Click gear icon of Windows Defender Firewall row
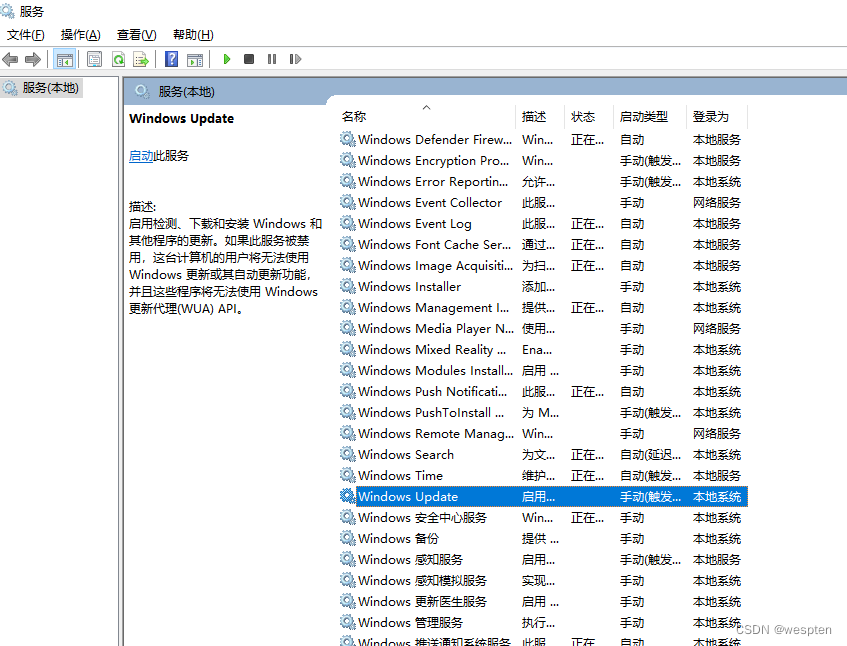This screenshot has height=646, width=847. click(x=347, y=139)
